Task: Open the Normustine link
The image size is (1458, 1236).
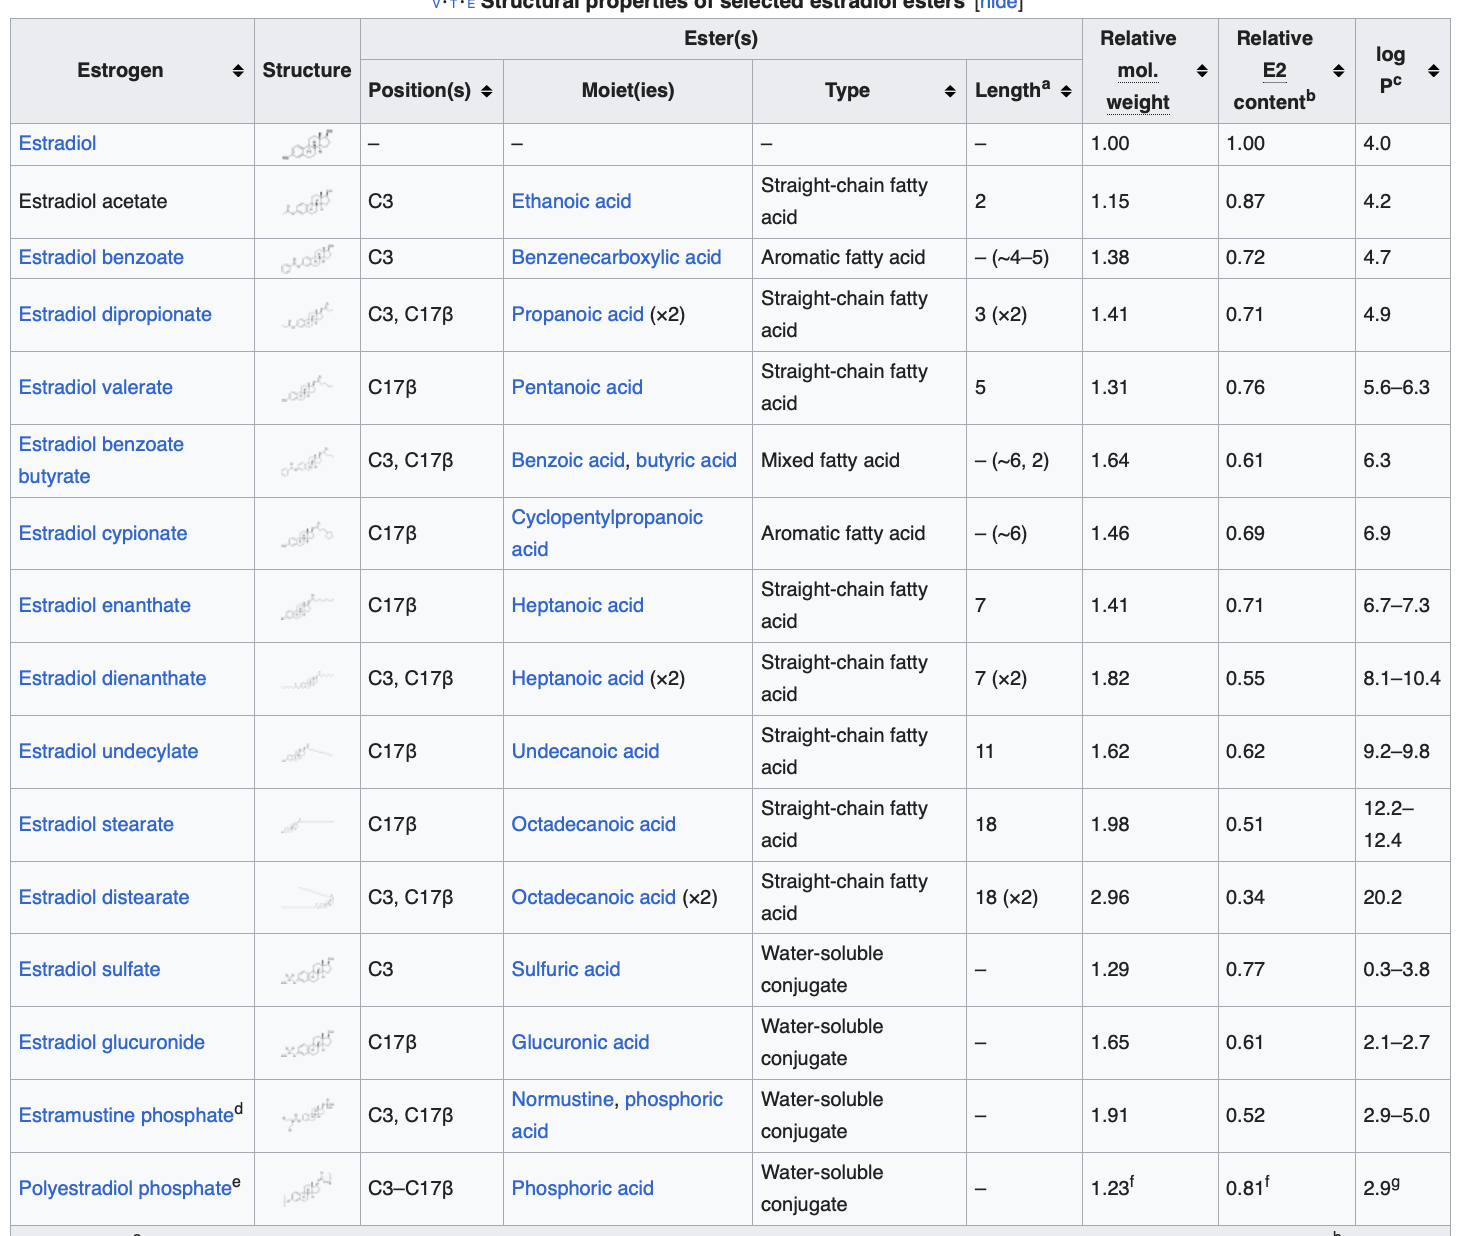Action: click(x=562, y=1099)
